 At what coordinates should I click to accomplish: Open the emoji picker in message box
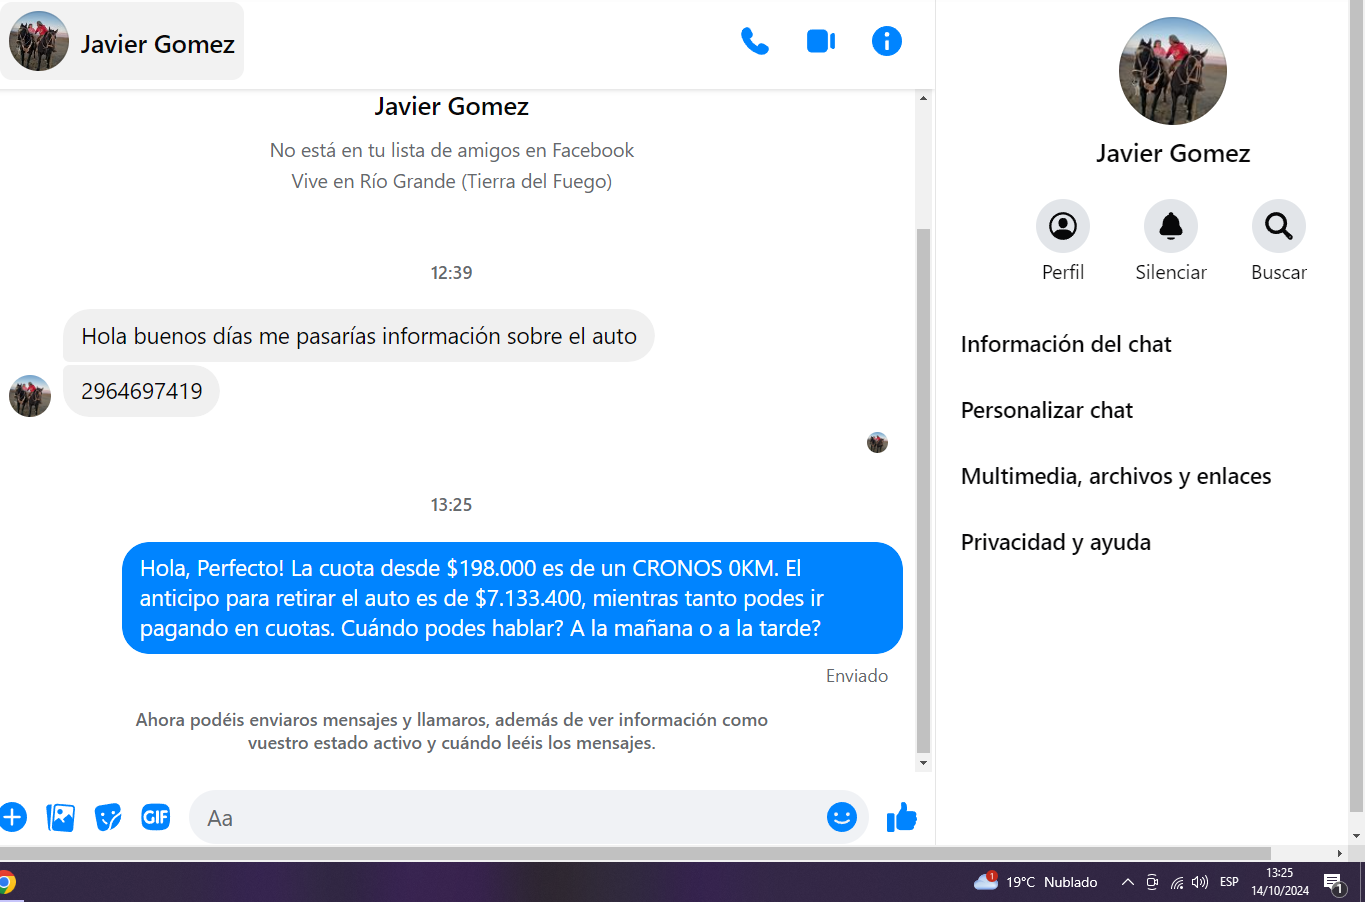[x=841, y=817]
